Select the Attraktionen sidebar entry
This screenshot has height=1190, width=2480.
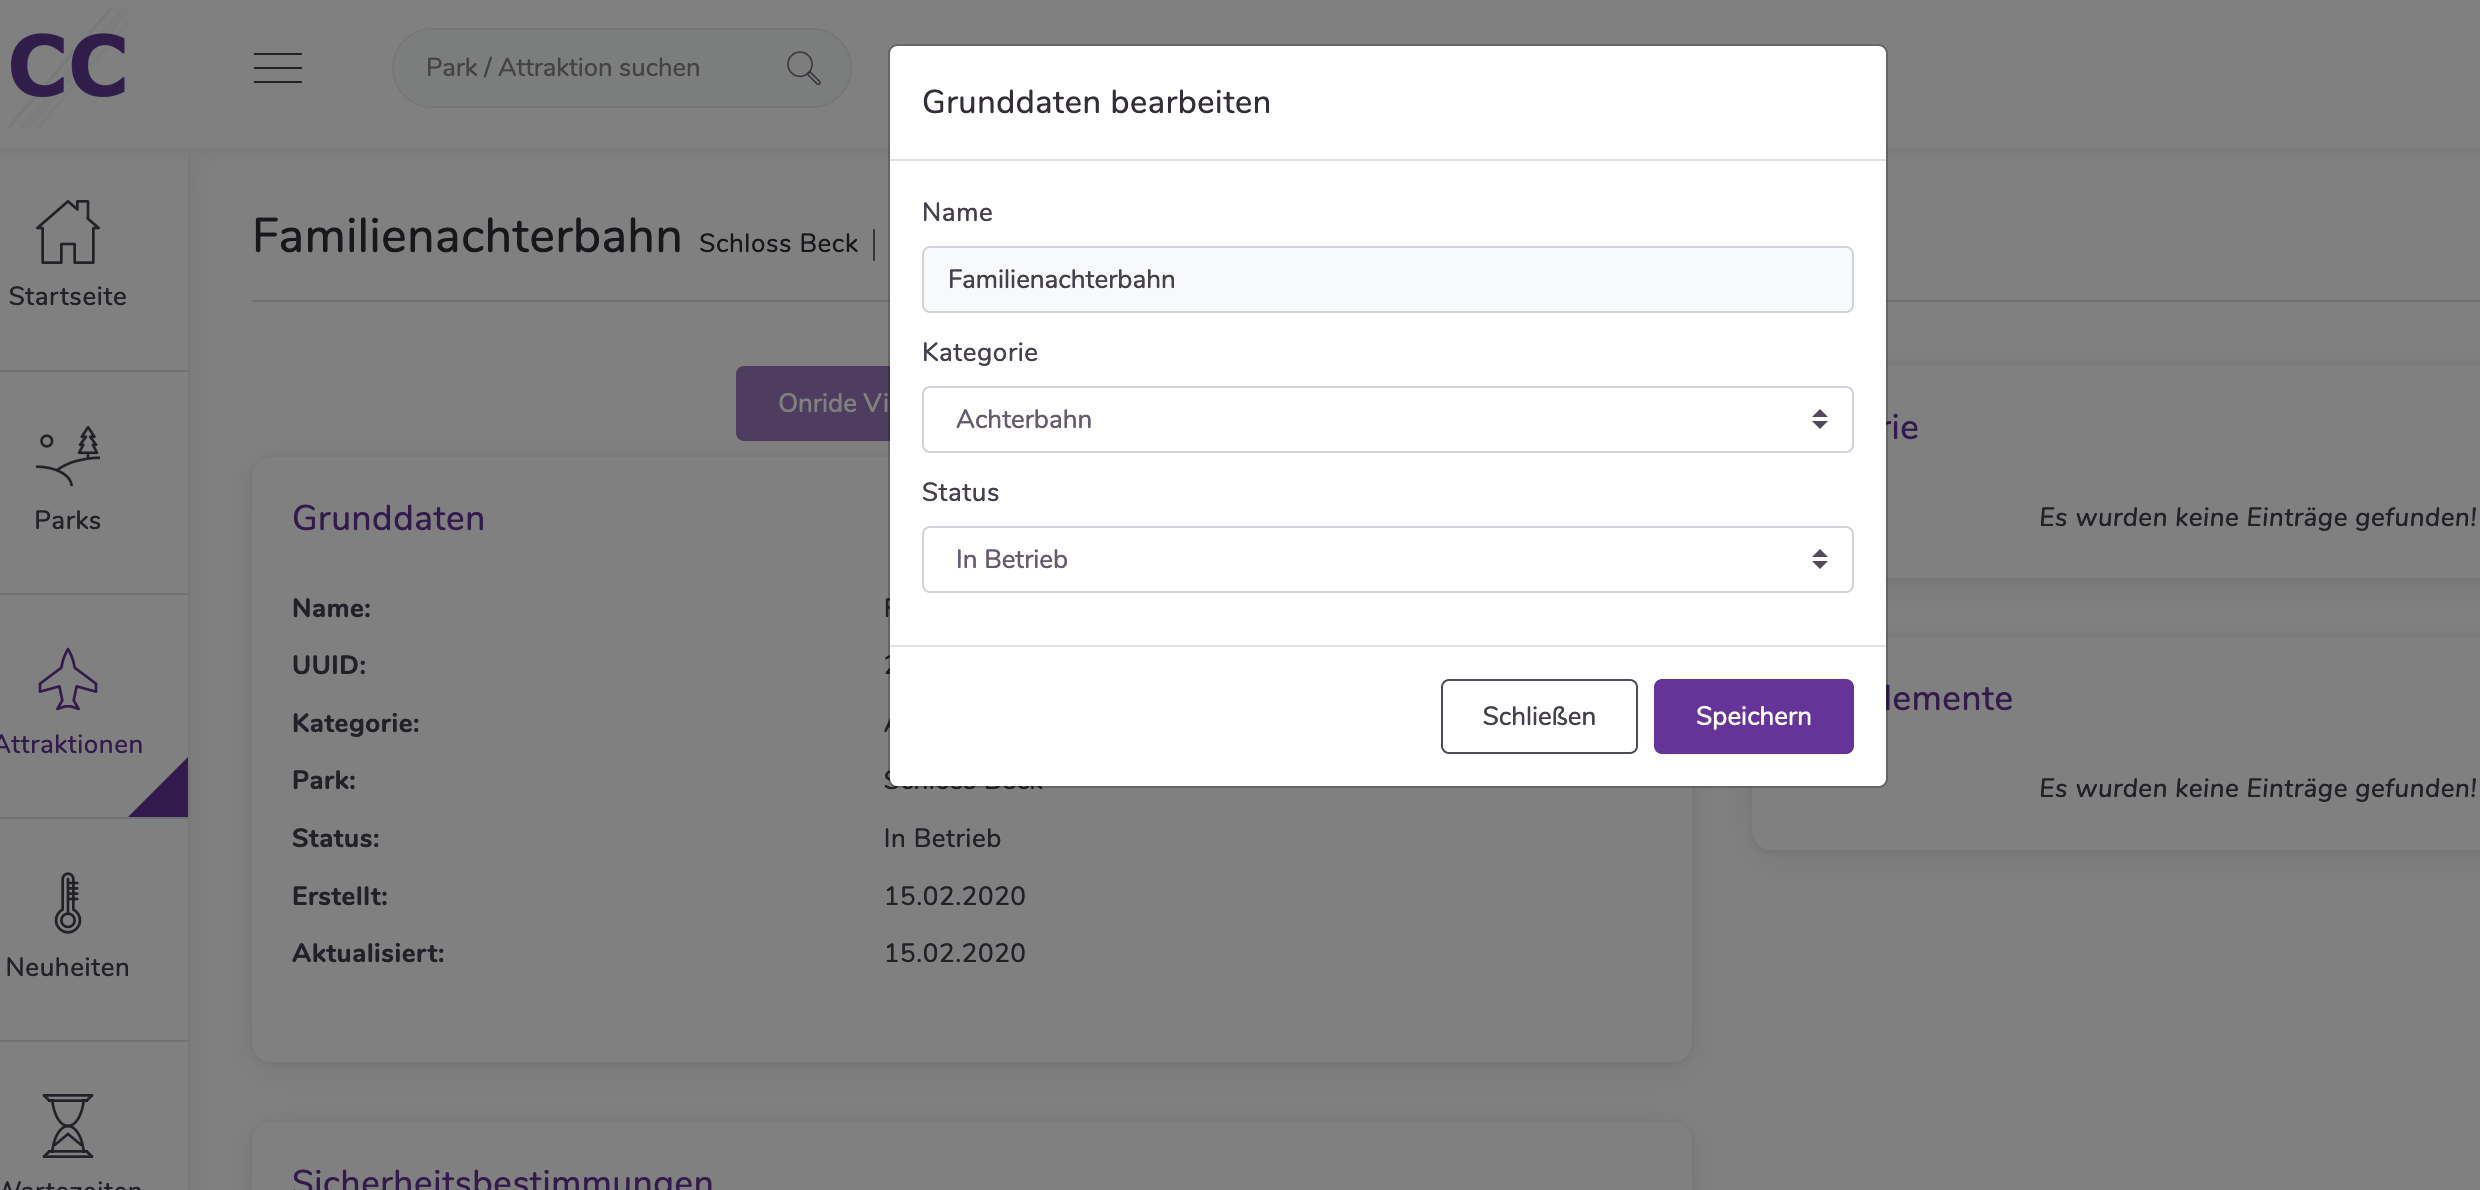(68, 707)
